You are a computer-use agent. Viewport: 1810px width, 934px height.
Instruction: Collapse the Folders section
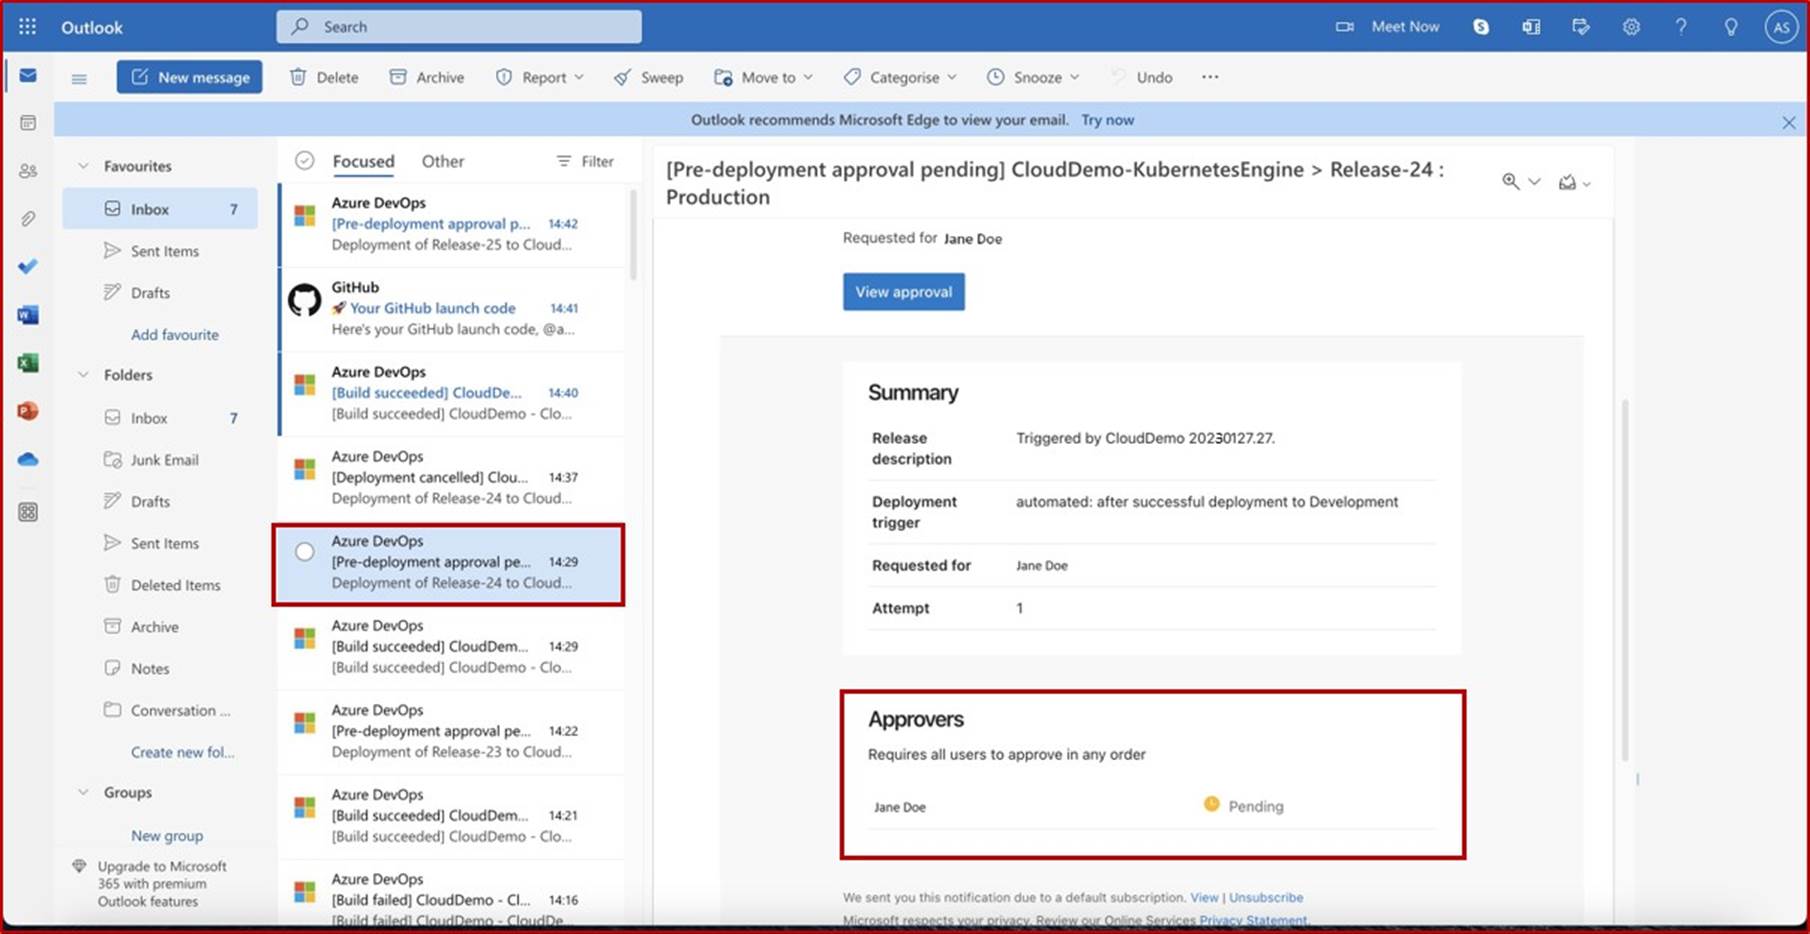pos(83,375)
